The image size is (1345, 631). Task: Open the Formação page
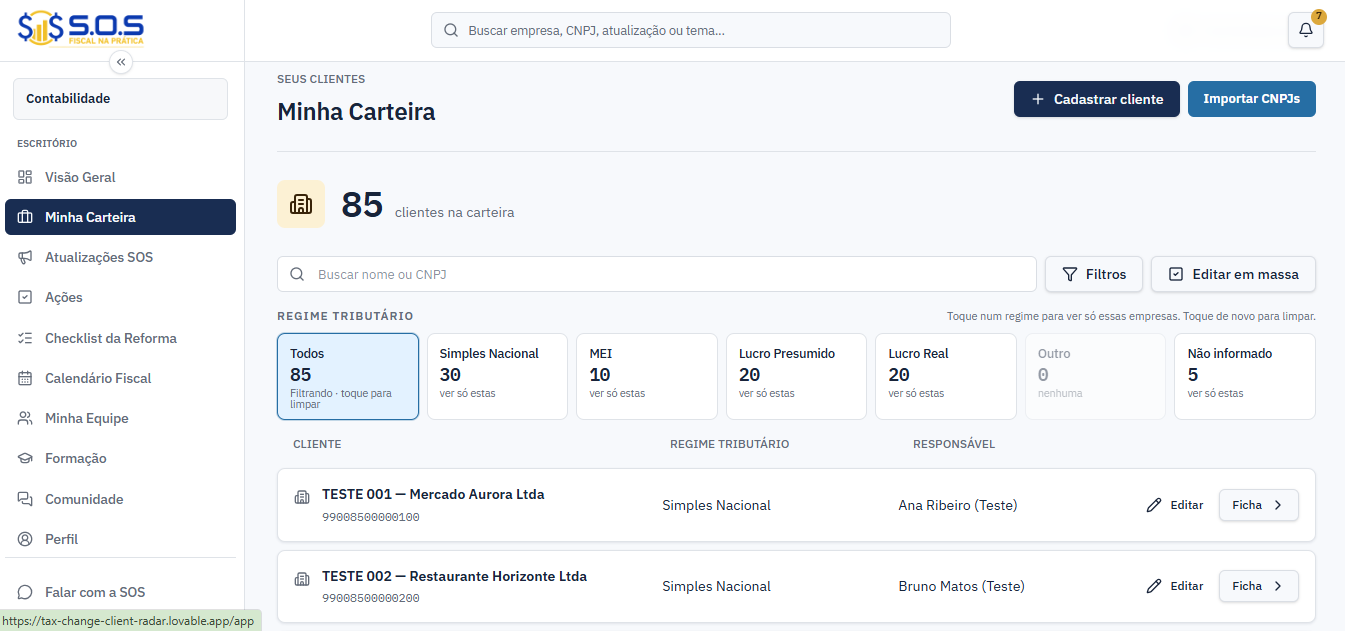tap(120, 458)
